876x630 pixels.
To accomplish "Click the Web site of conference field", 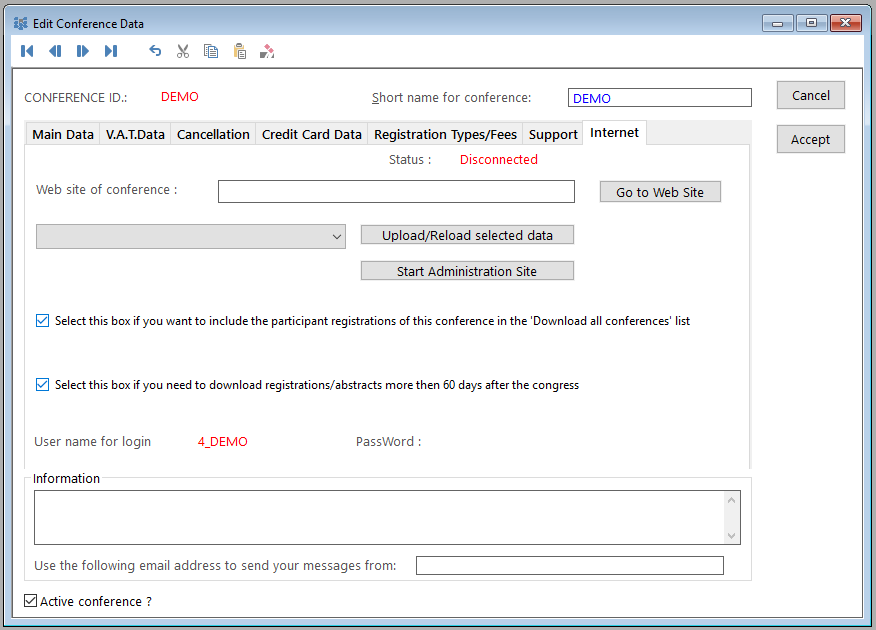I will click(x=396, y=191).
